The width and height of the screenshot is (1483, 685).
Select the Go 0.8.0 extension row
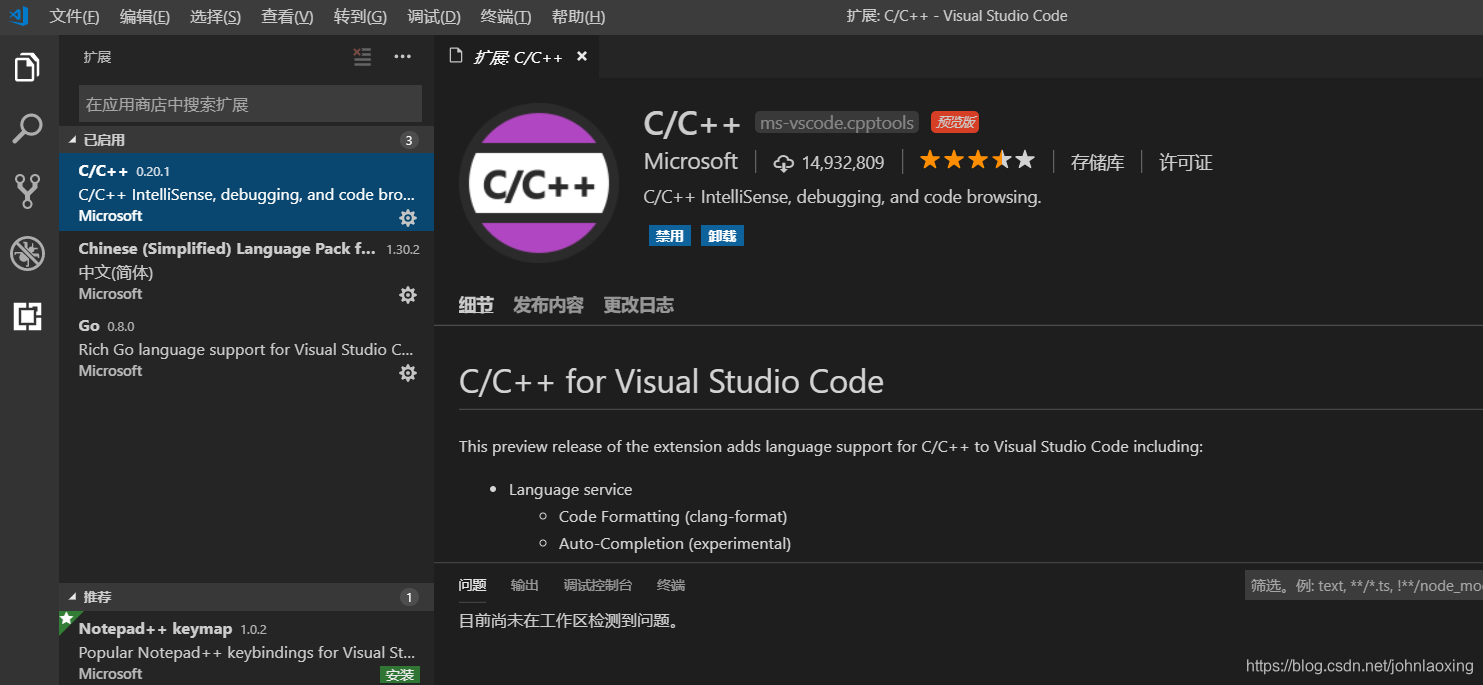tap(246, 348)
